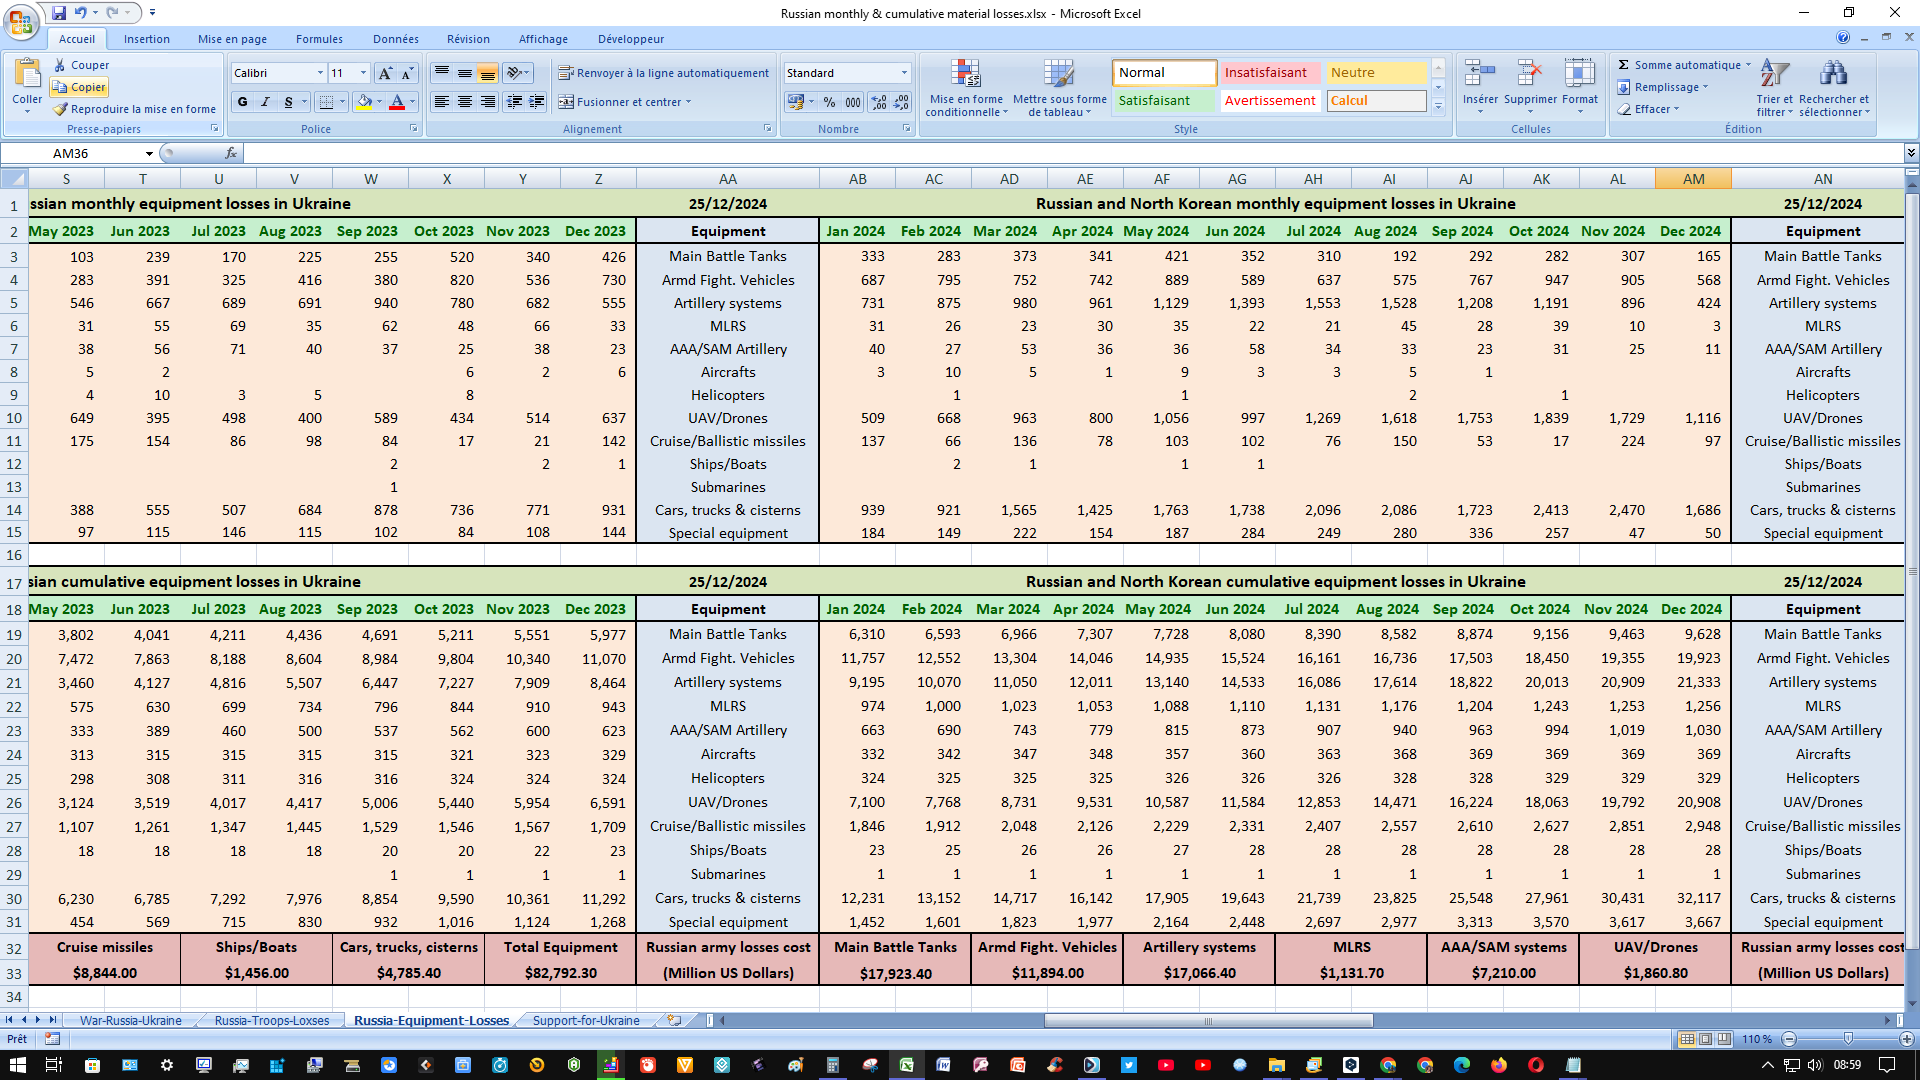Screen dimensions: 1920x1080
Task: Open the Insertion ribbon tab
Action: point(147,39)
